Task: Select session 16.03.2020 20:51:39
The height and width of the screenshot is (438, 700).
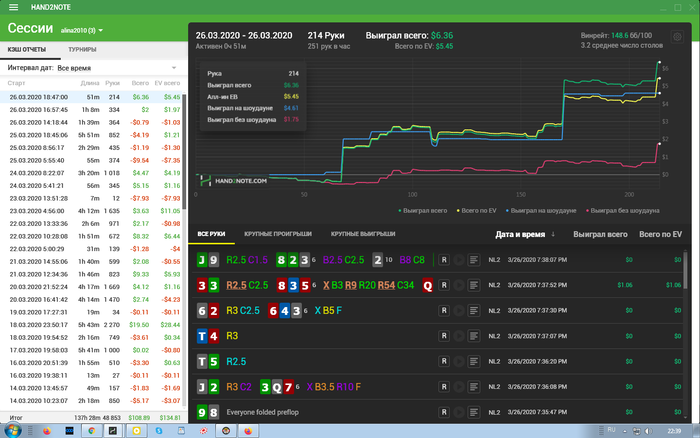Action: click(x=93, y=363)
